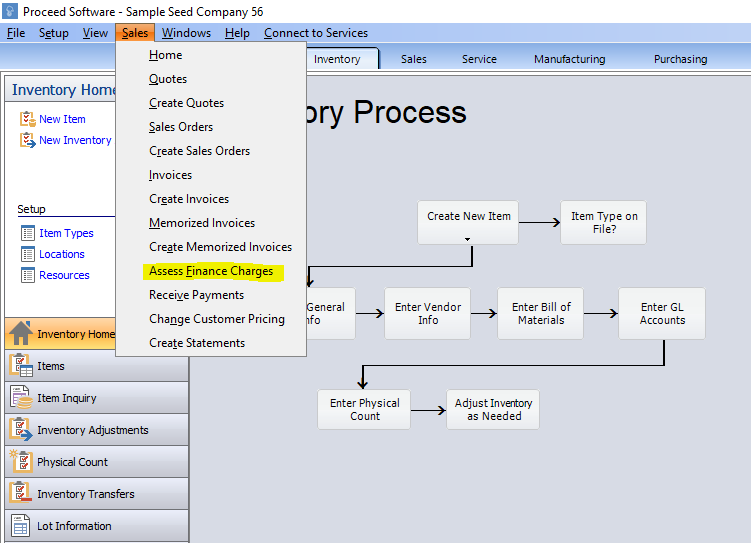The height and width of the screenshot is (543, 751).
Task: Click the New Inventory icon
Action: tap(27, 140)
